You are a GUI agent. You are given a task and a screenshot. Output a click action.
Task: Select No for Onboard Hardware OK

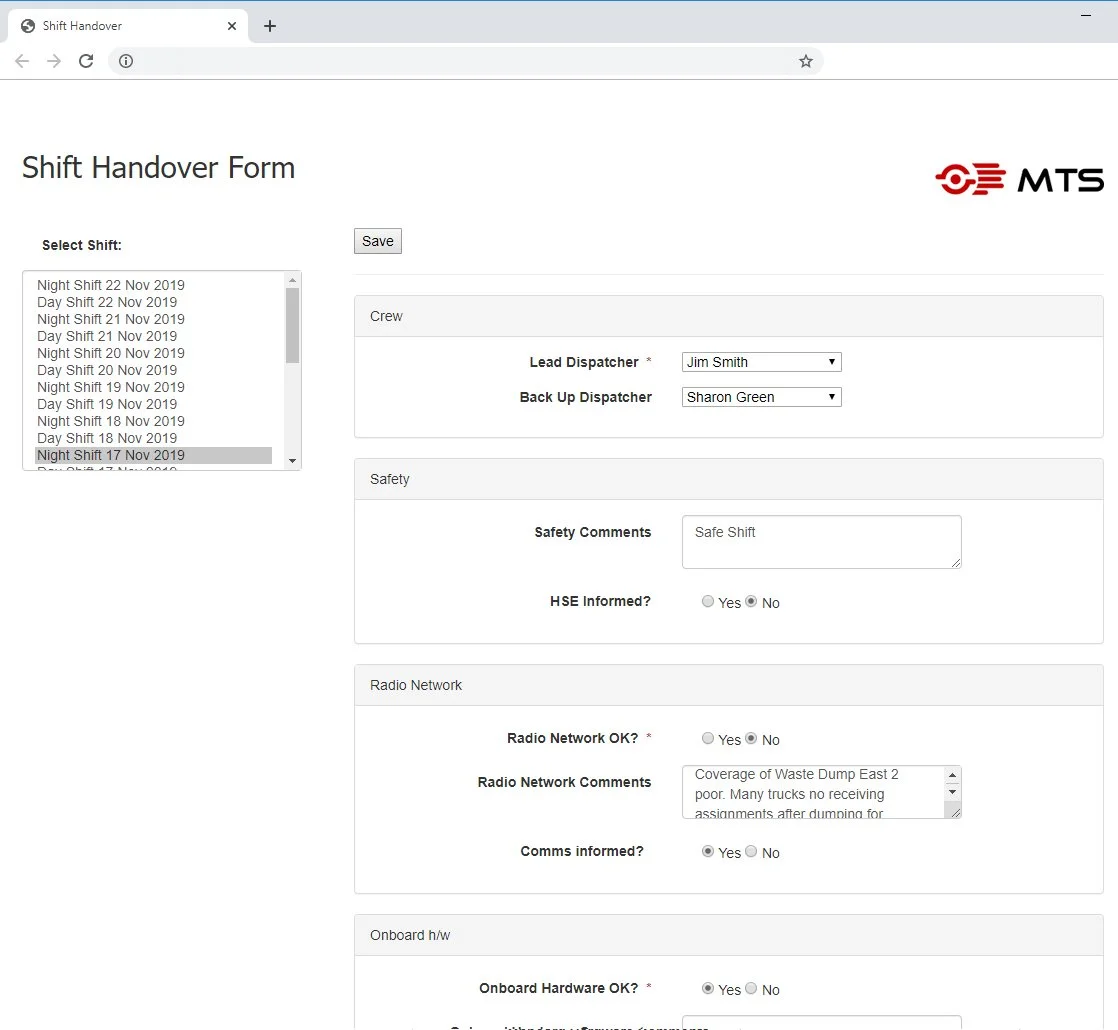pos(752,989)
